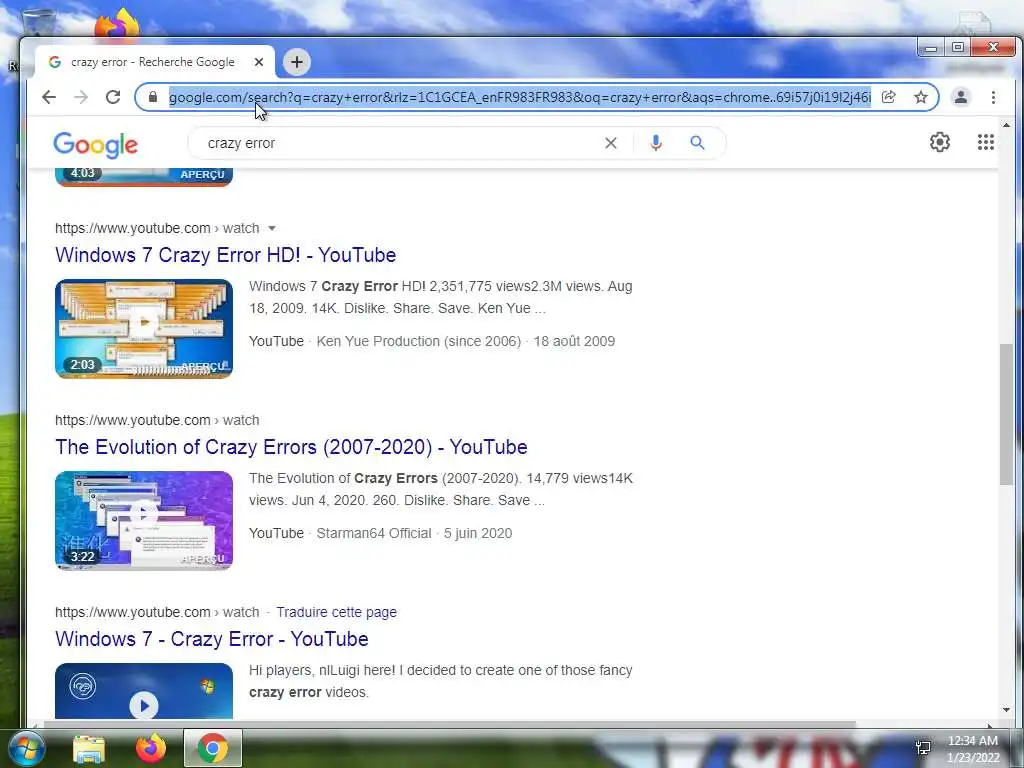Viewport: 1024px width, 768px height.
Task: Click '5 juin 2020' date text
Action: [478, 533]
